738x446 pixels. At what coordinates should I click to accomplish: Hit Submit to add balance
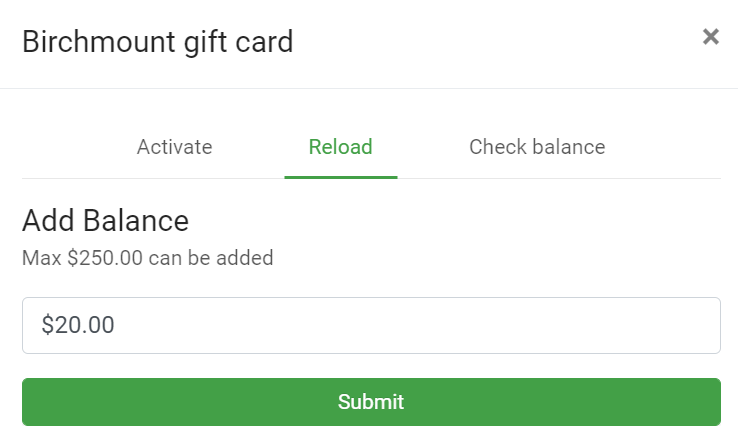tap(371, 402)
